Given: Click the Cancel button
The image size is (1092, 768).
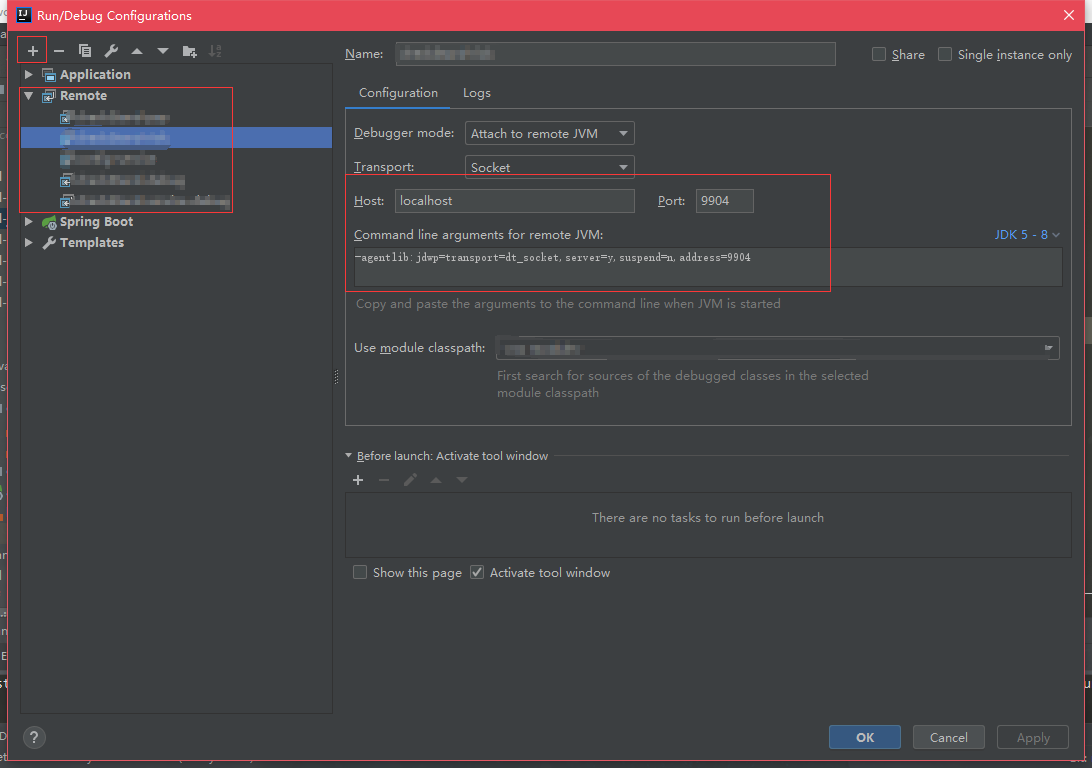Looking at the screenshot, I should (949, 737).
